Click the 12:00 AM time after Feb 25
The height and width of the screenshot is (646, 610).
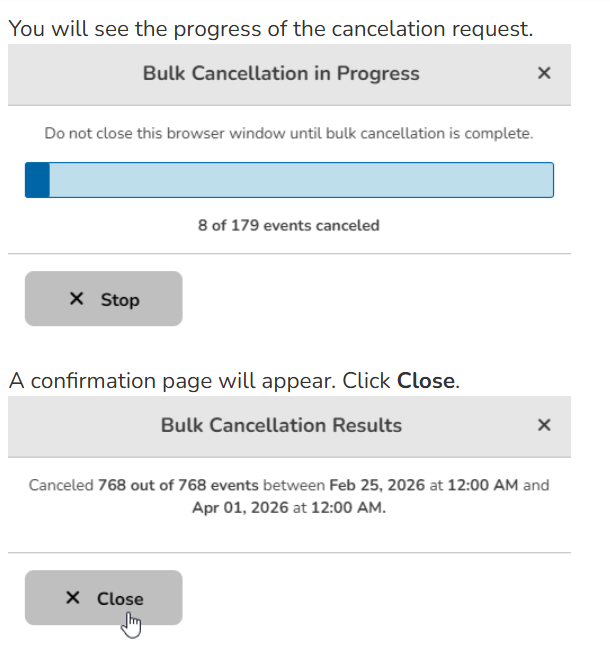pos(483,485)
